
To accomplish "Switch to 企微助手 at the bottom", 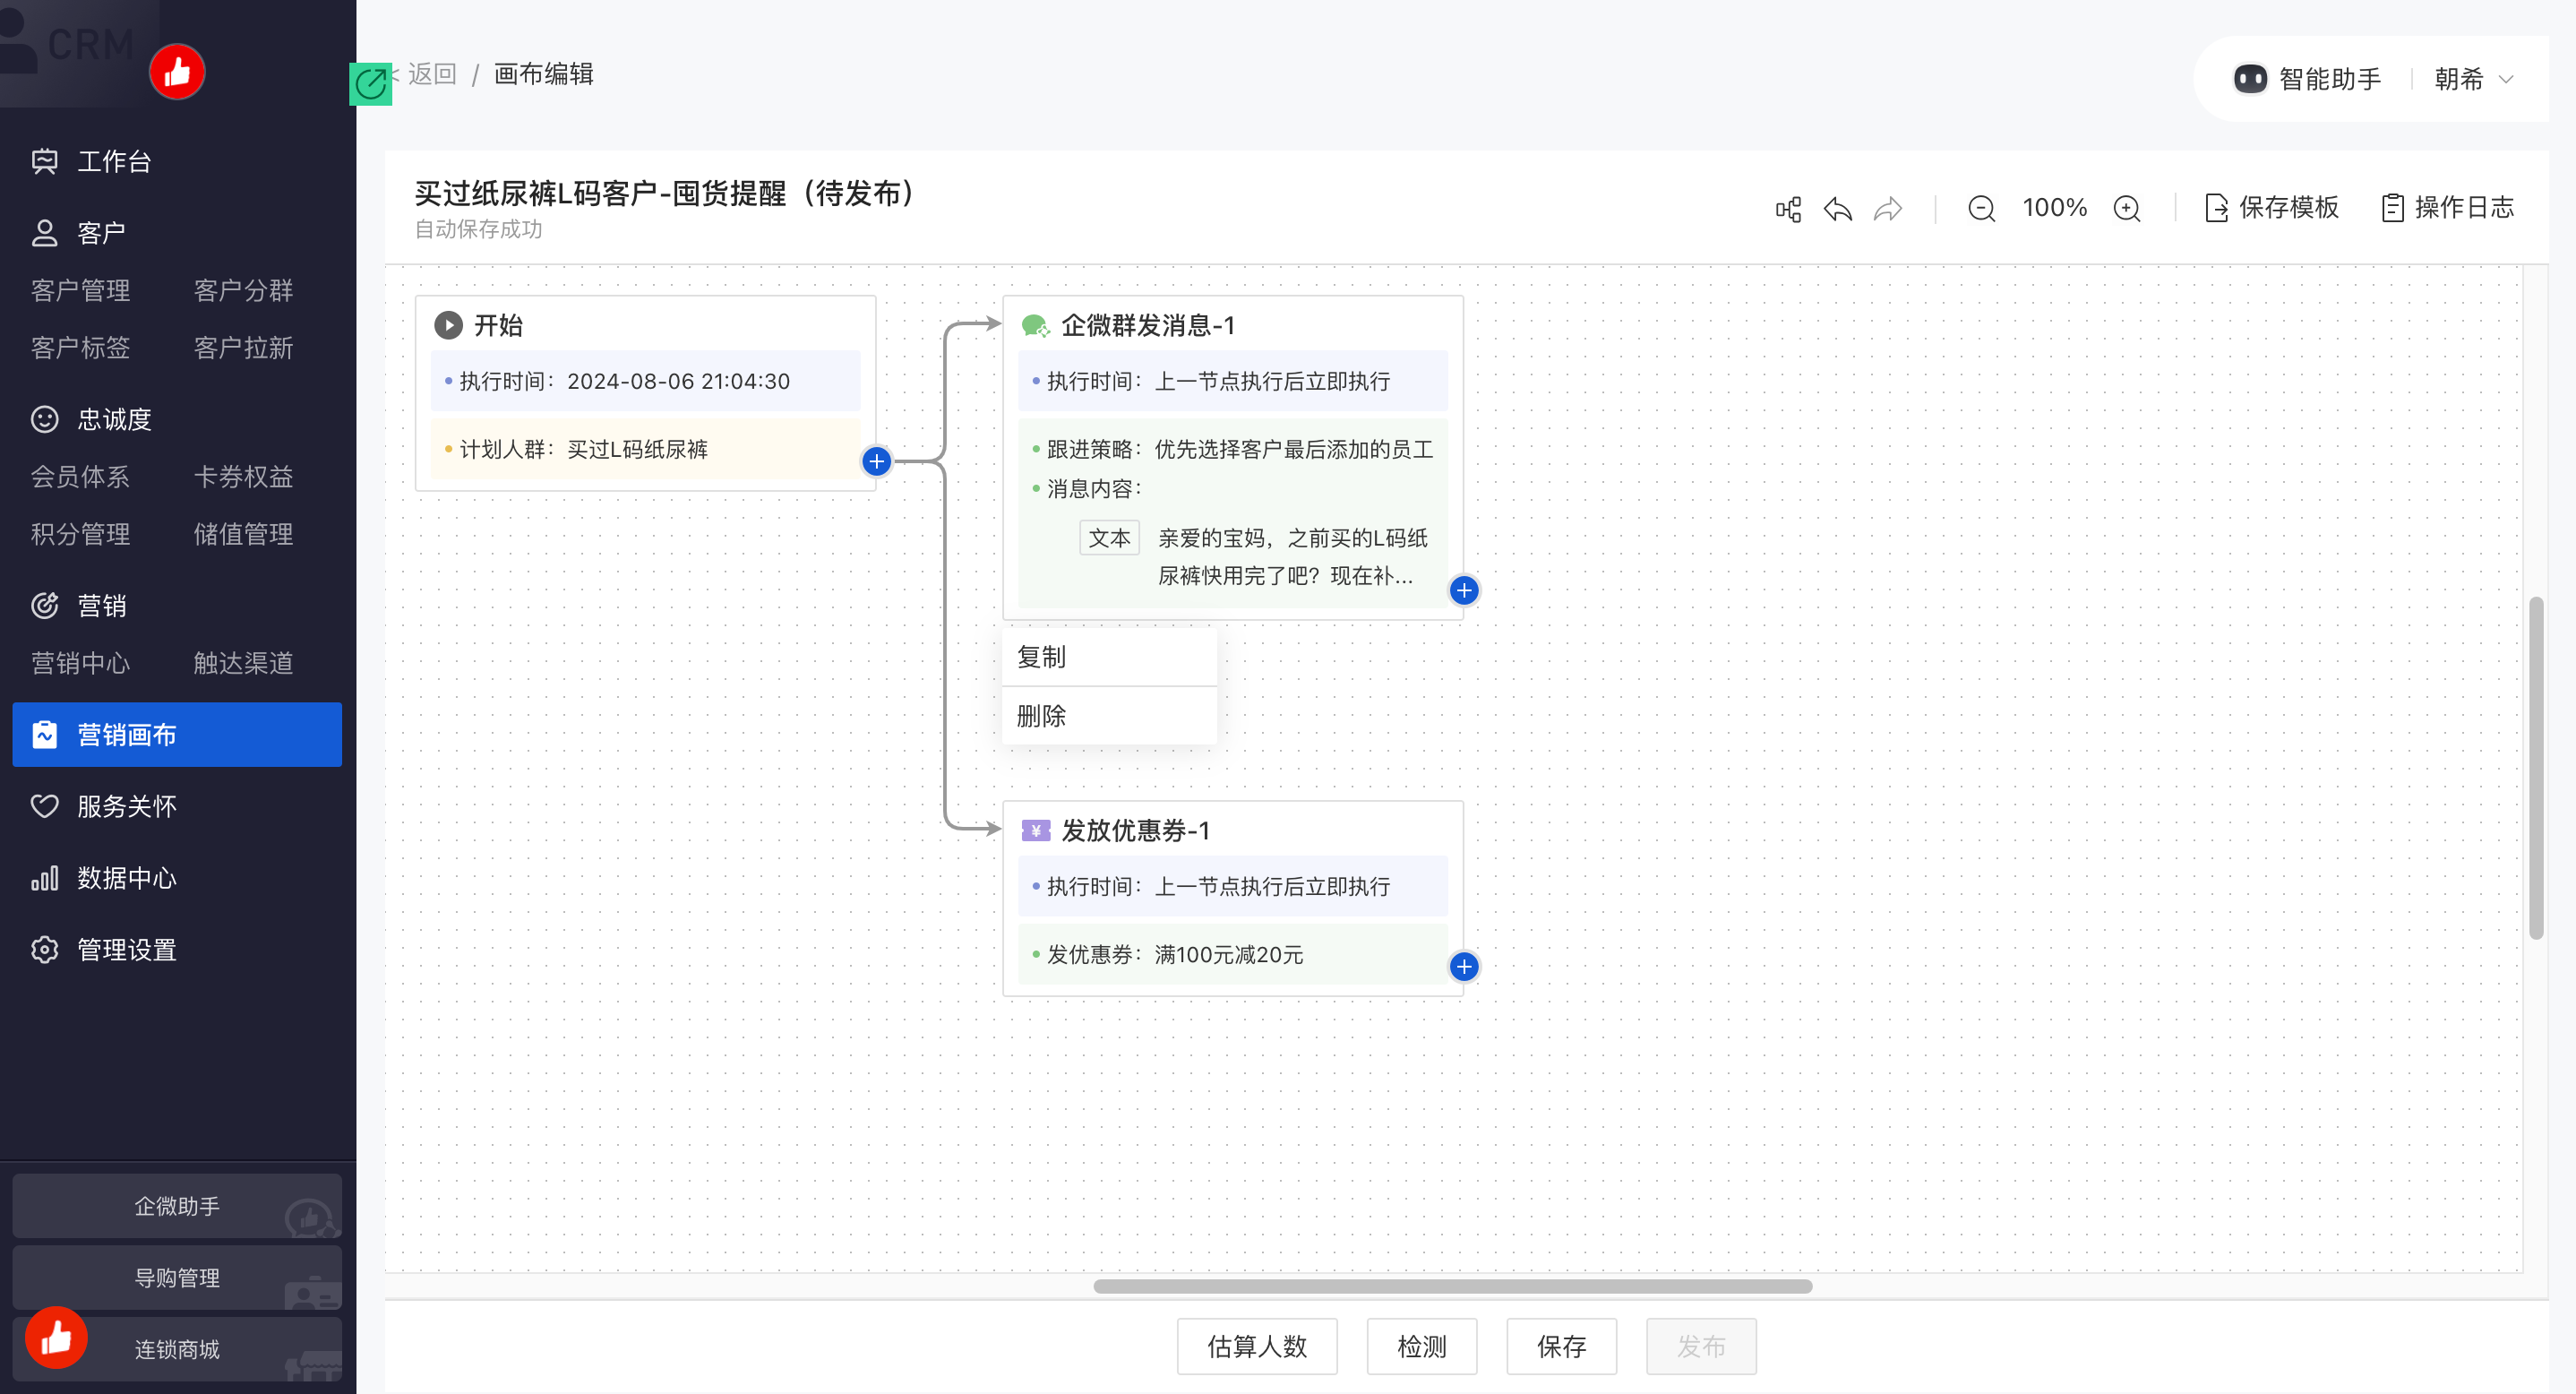I will coord(177,1206).
